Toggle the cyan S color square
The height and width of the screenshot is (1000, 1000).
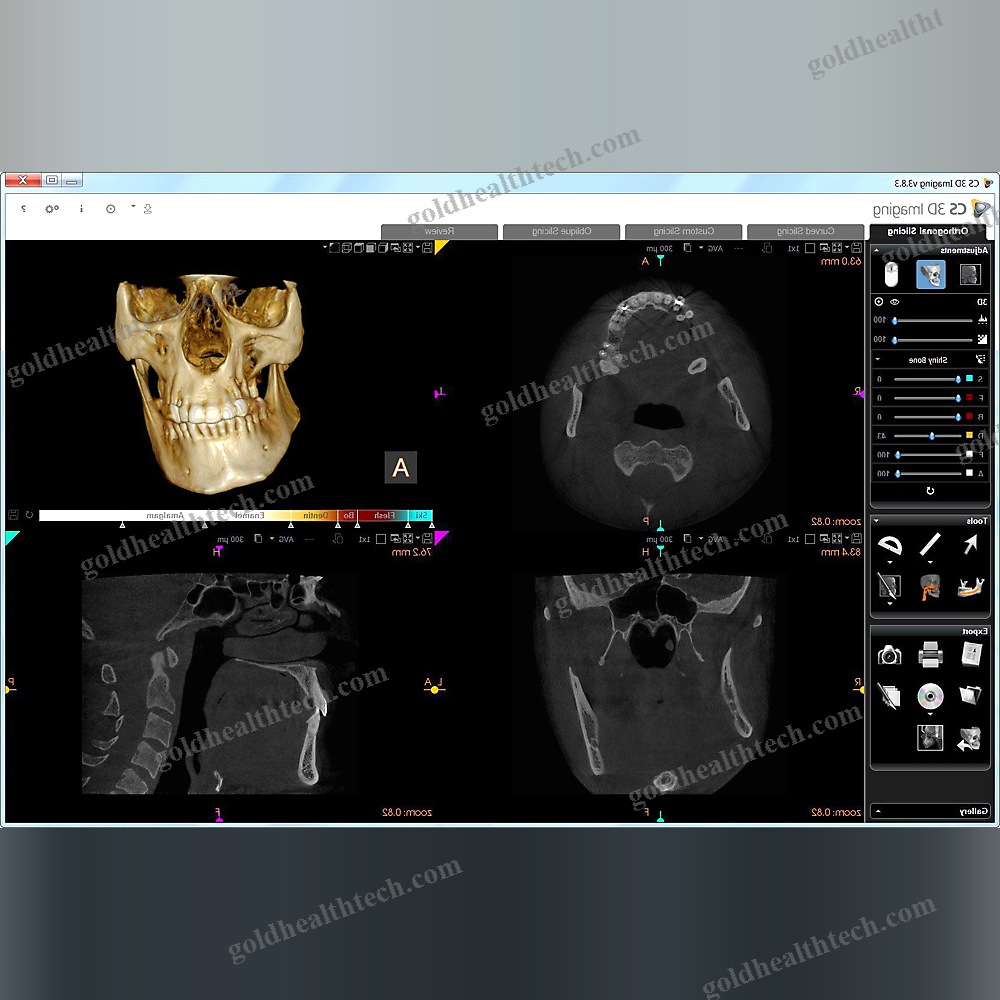[x=969, y=379]
